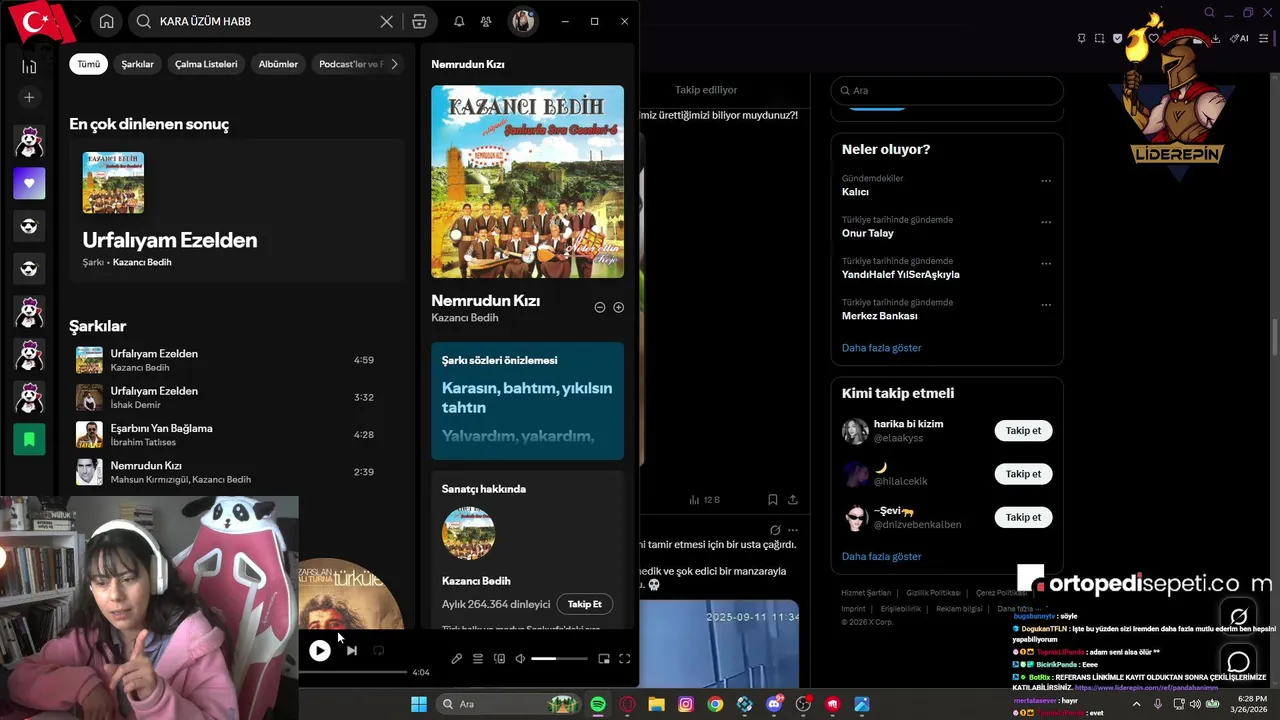Select the Albümler filter chip

click(278, 64)
